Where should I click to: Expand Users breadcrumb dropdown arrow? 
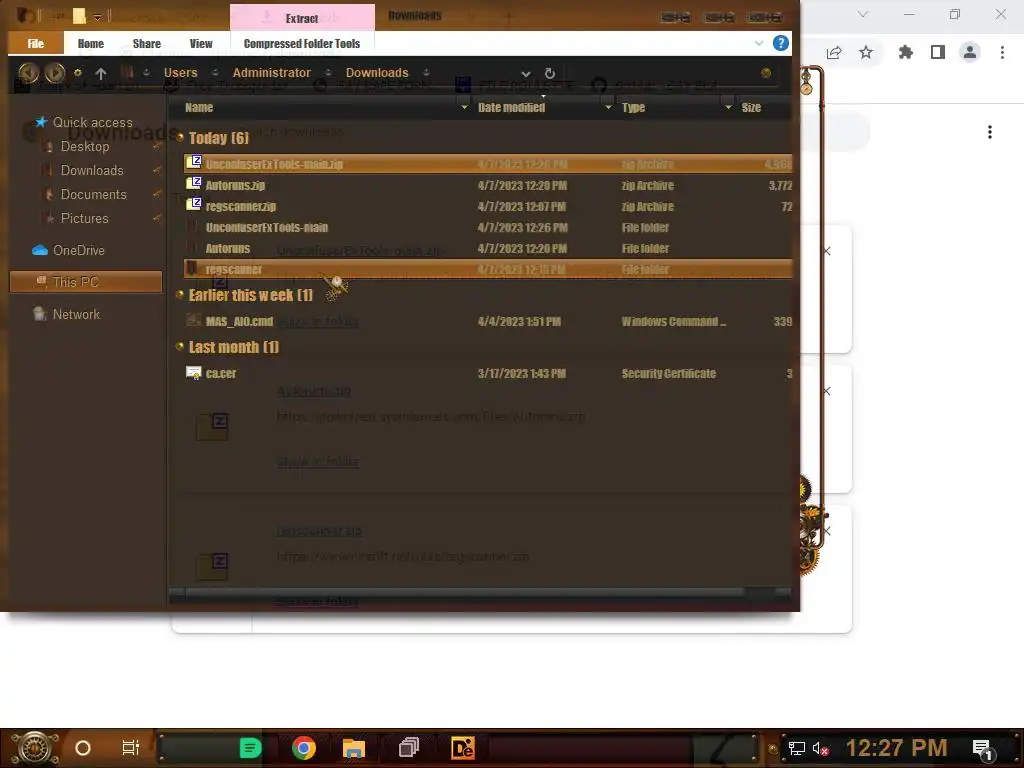215,72
